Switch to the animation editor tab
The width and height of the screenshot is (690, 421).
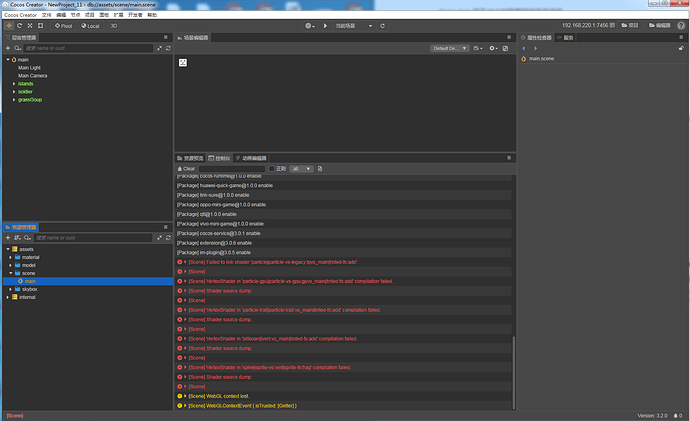[251, 158]
